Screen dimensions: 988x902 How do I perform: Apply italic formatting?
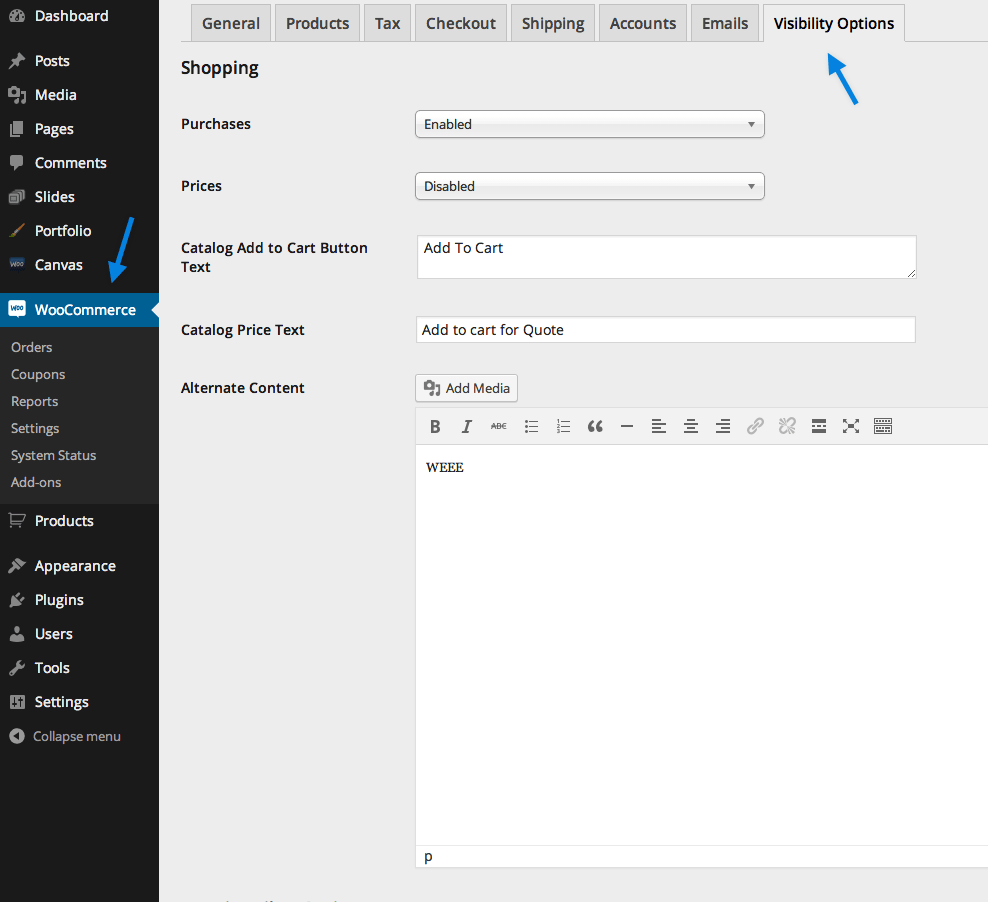467,426
